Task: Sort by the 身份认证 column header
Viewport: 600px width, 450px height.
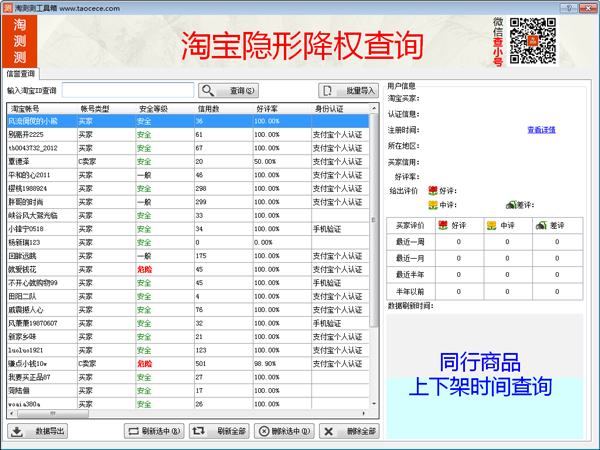Action: (x=341, y=109)
